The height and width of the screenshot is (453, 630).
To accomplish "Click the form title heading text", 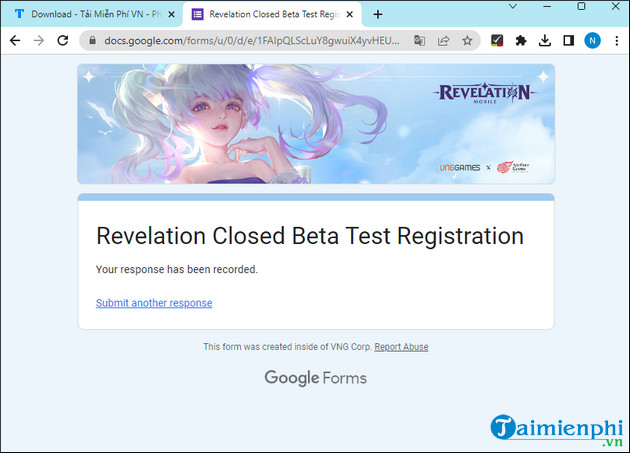I will [x=310, y=236].
